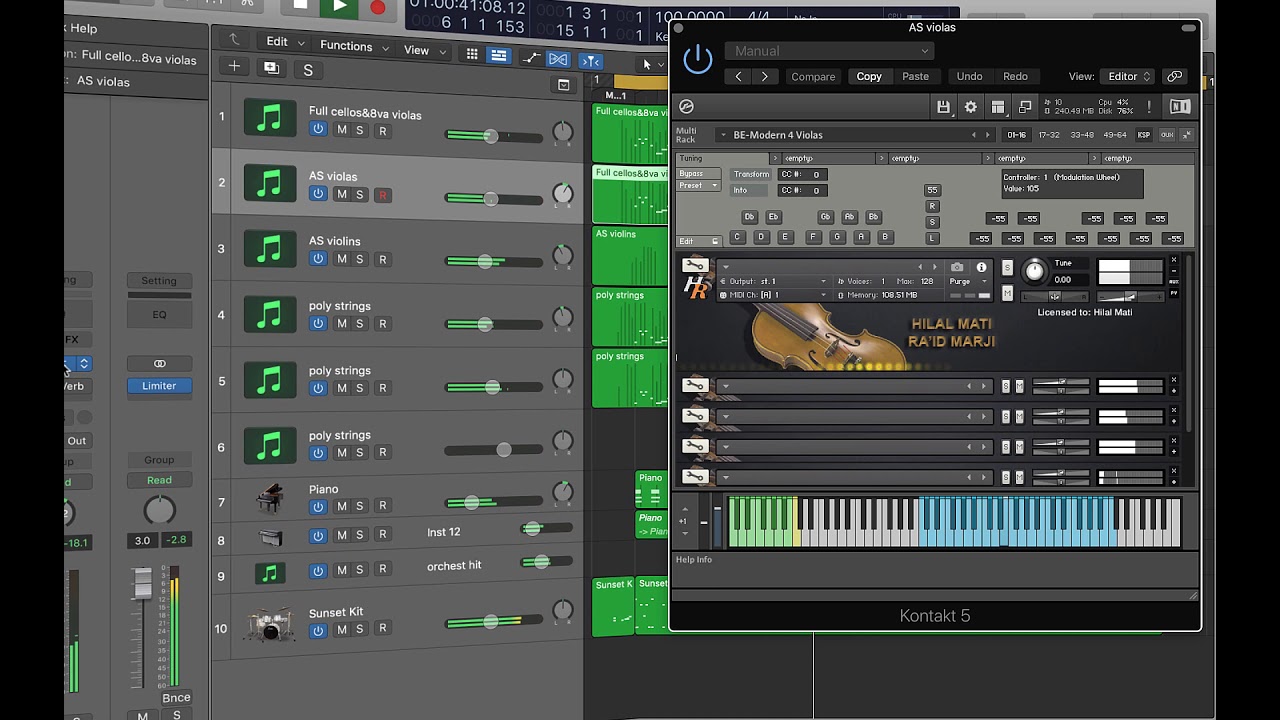Click the record button in transport
Image resolution: width=1280 pixels, height=720 pixels.
click(x=377, y=7)
